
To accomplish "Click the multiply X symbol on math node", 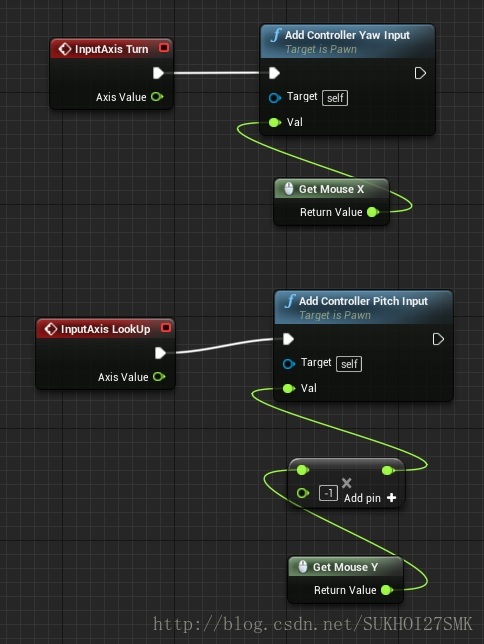I will coord(346,483).
